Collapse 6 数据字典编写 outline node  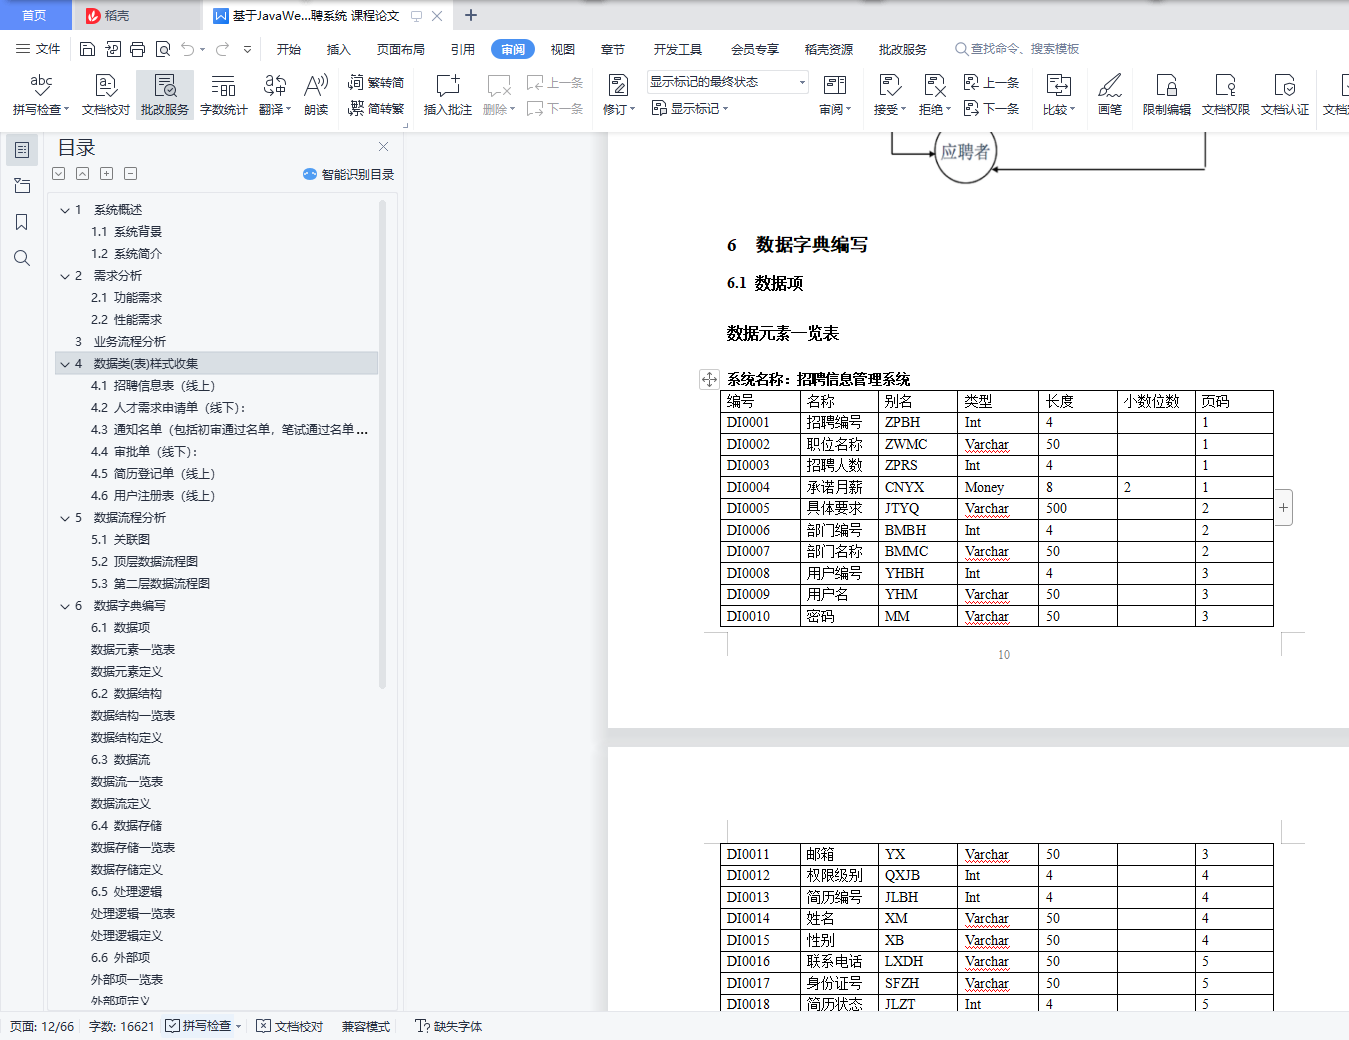coord(65,606)
